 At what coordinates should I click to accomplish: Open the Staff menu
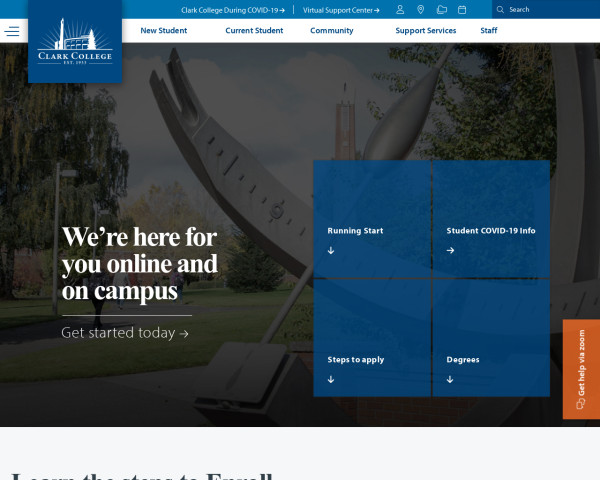click(489, 31)
